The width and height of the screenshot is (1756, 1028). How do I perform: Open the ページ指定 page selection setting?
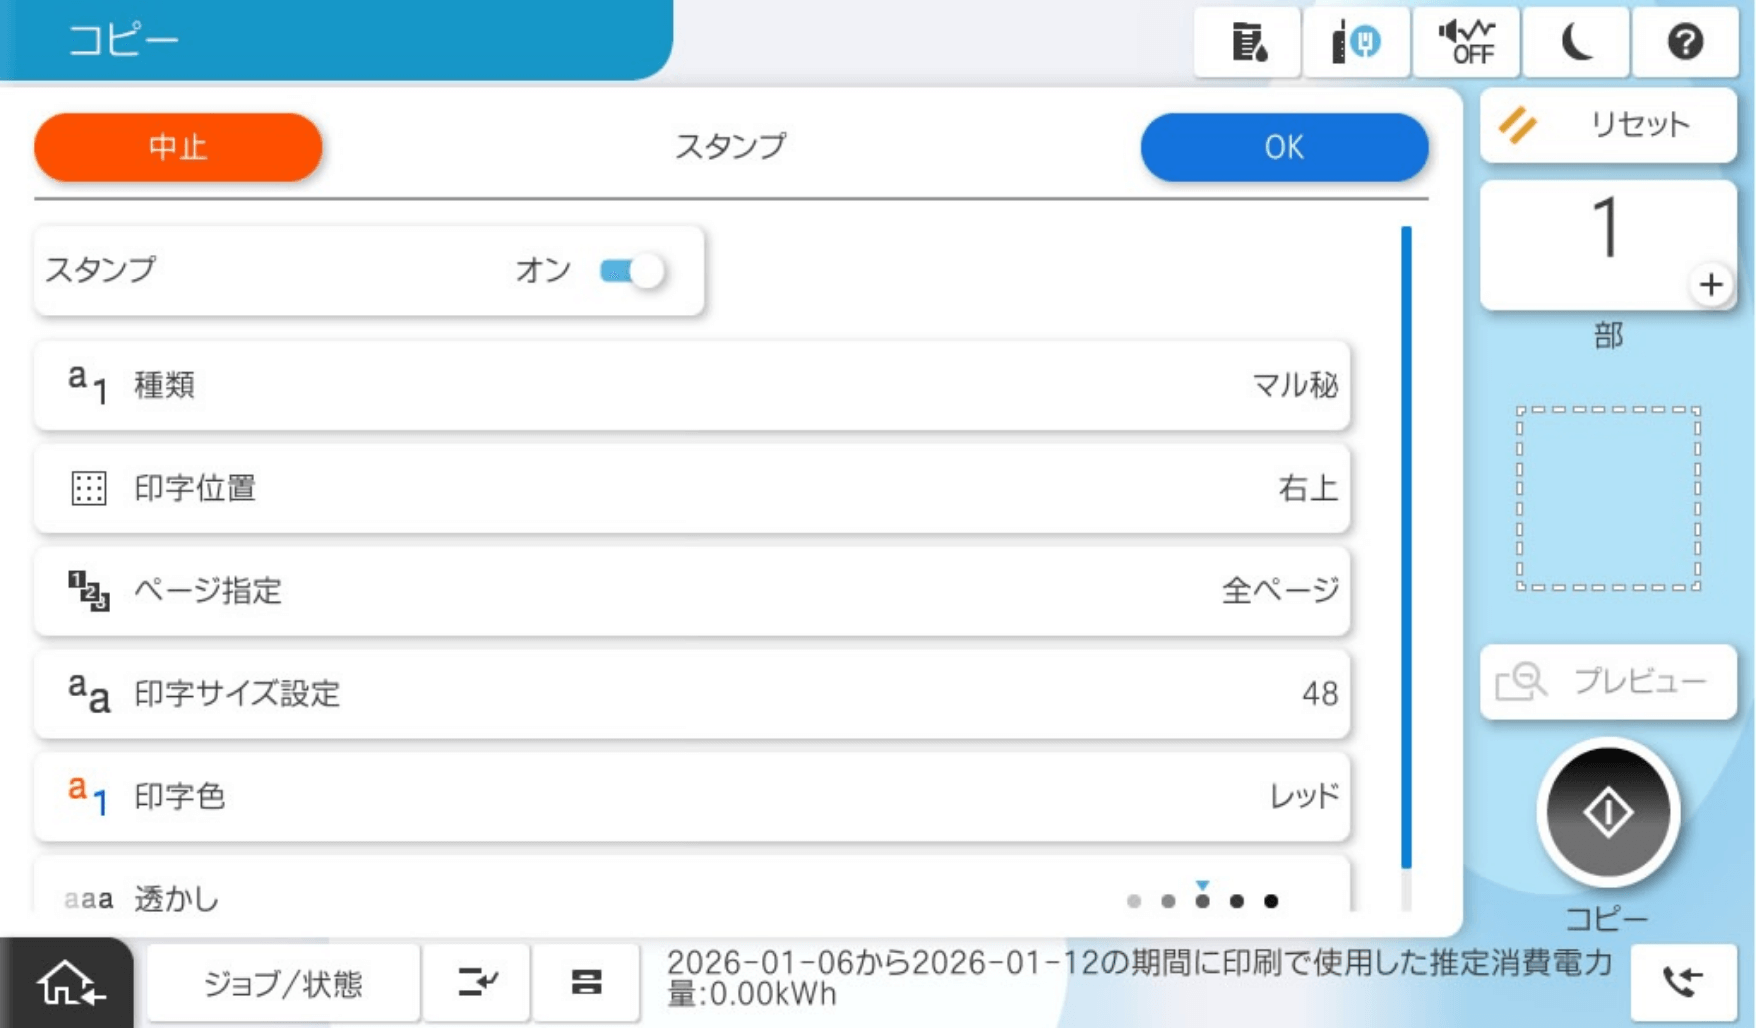[x=692, y=591]
